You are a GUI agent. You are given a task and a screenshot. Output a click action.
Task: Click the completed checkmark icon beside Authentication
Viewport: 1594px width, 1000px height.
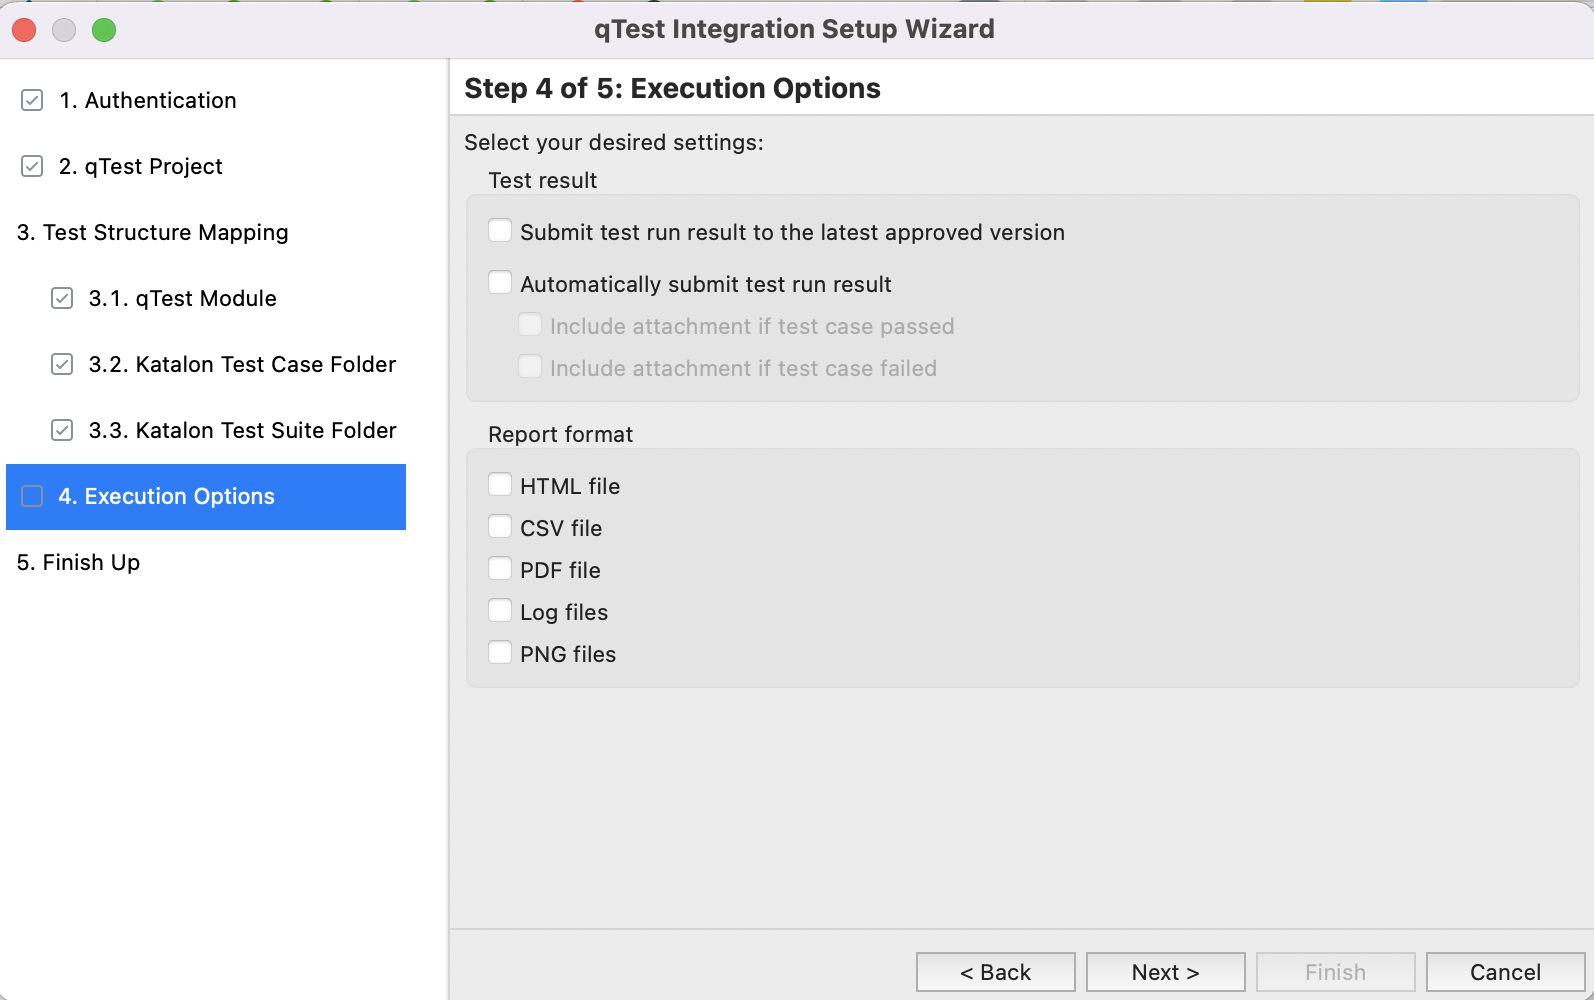tap(32, 100)
